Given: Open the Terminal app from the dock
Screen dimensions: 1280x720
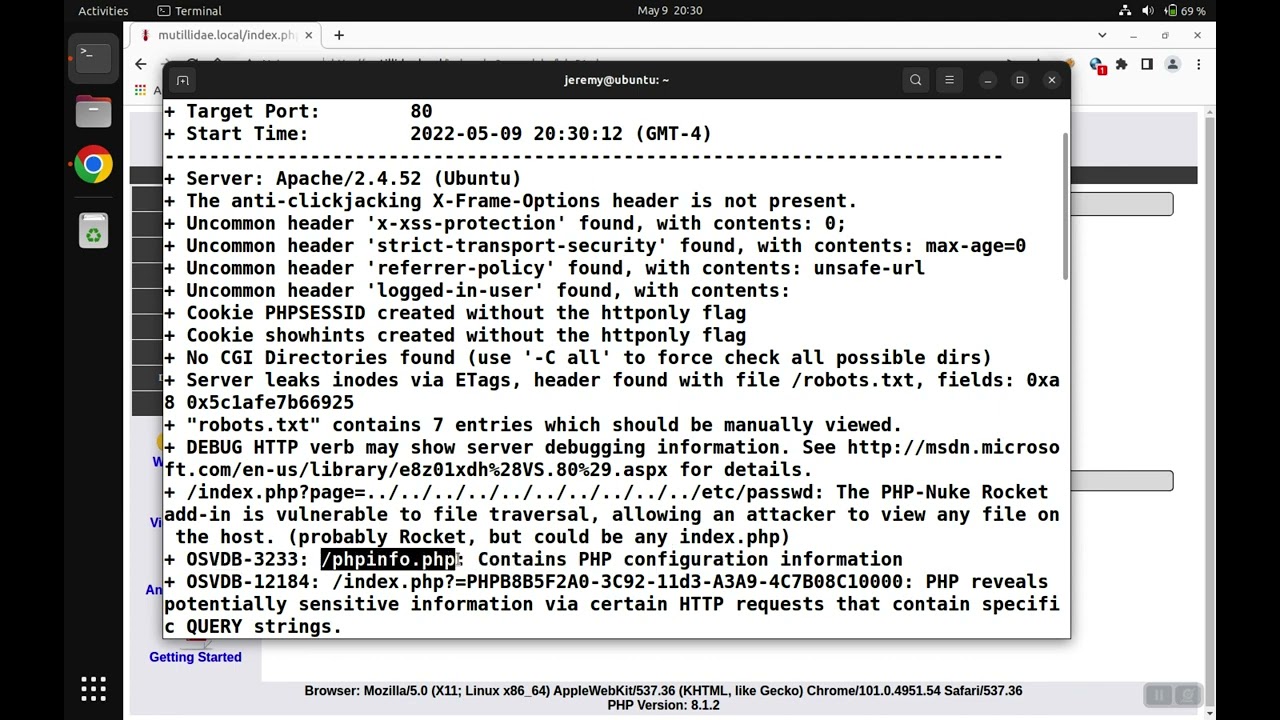Looking at the screenshot, I should [93, 56].
